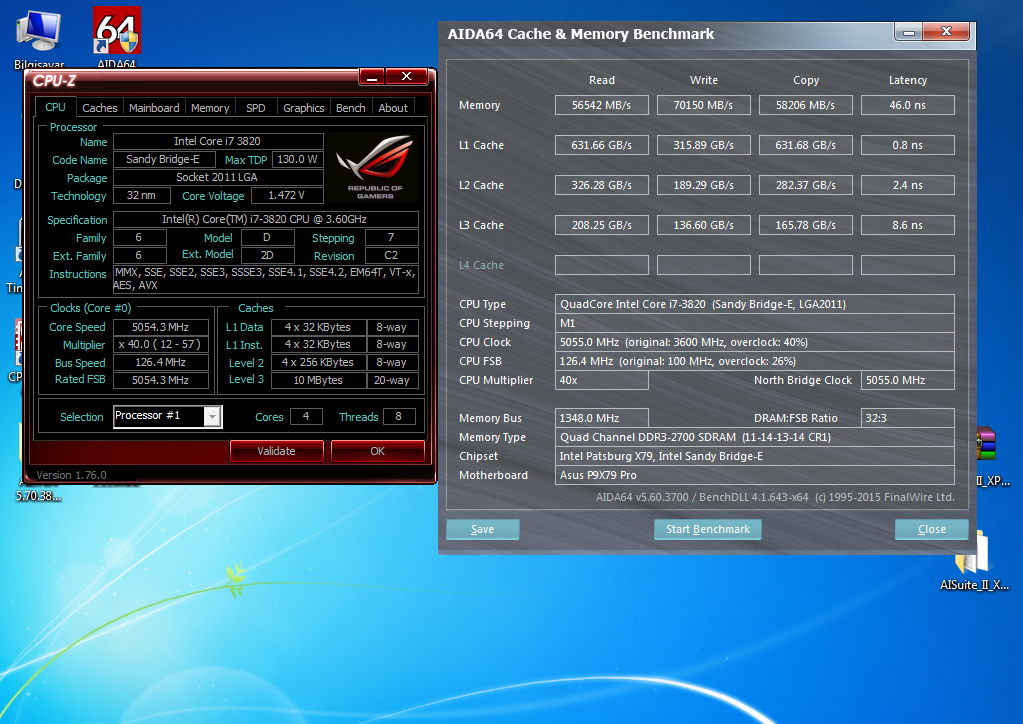Open the Bilgisayar desktop icon

tap(38, 31)
